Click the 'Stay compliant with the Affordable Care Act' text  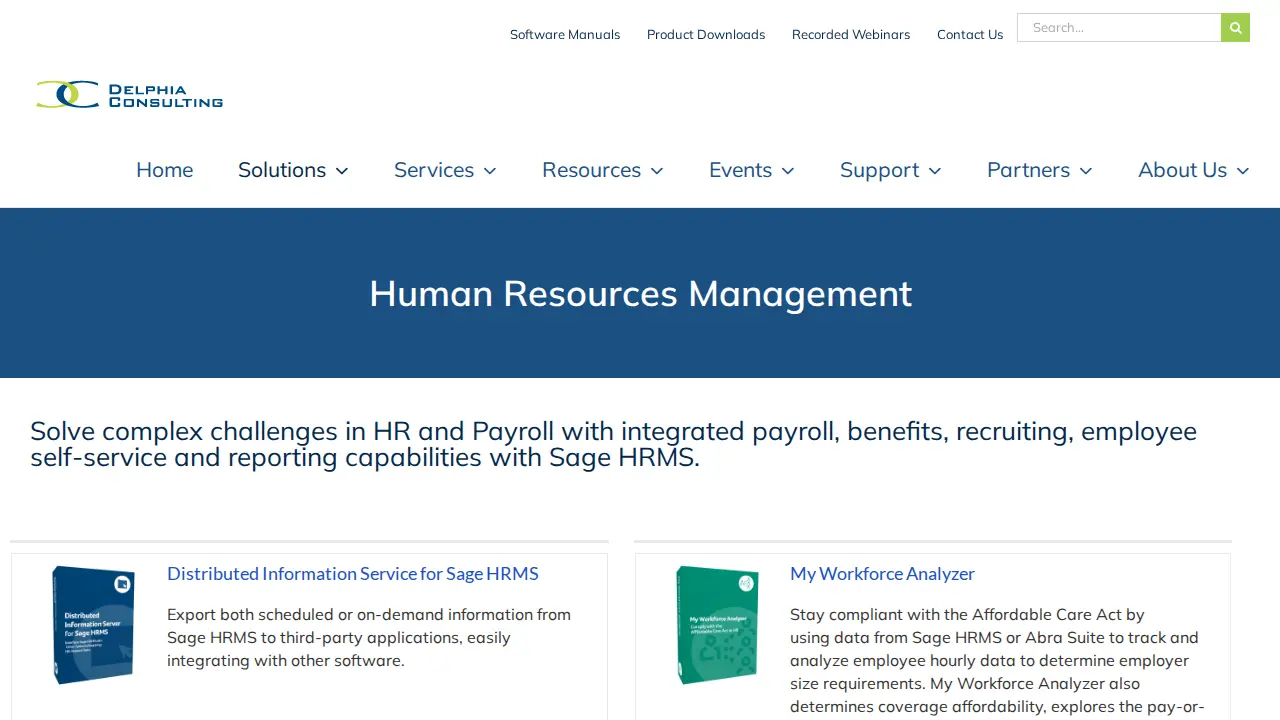pyautogui.click(x=997, y=662)
